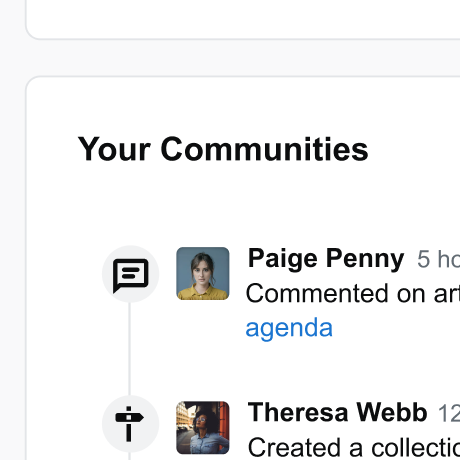Click the timeline line below the signpost icon
Viewport: 460px width, 460px height.
(129, 456)
